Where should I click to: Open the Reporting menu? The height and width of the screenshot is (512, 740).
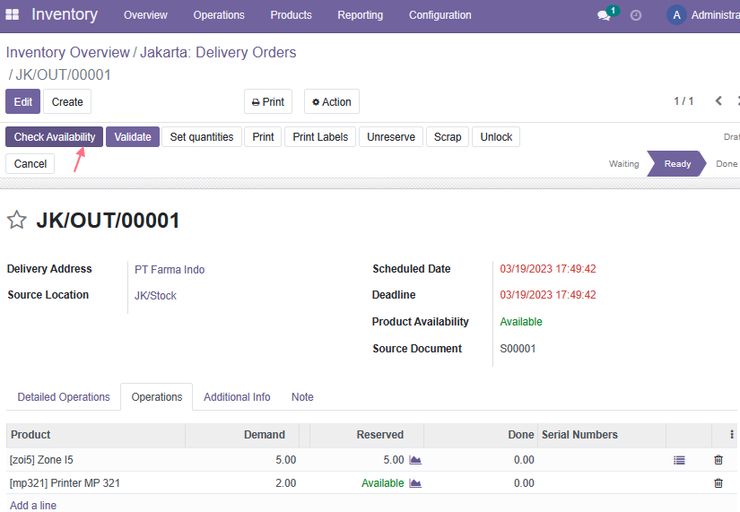pyautogui.click(x=360, y=15)
